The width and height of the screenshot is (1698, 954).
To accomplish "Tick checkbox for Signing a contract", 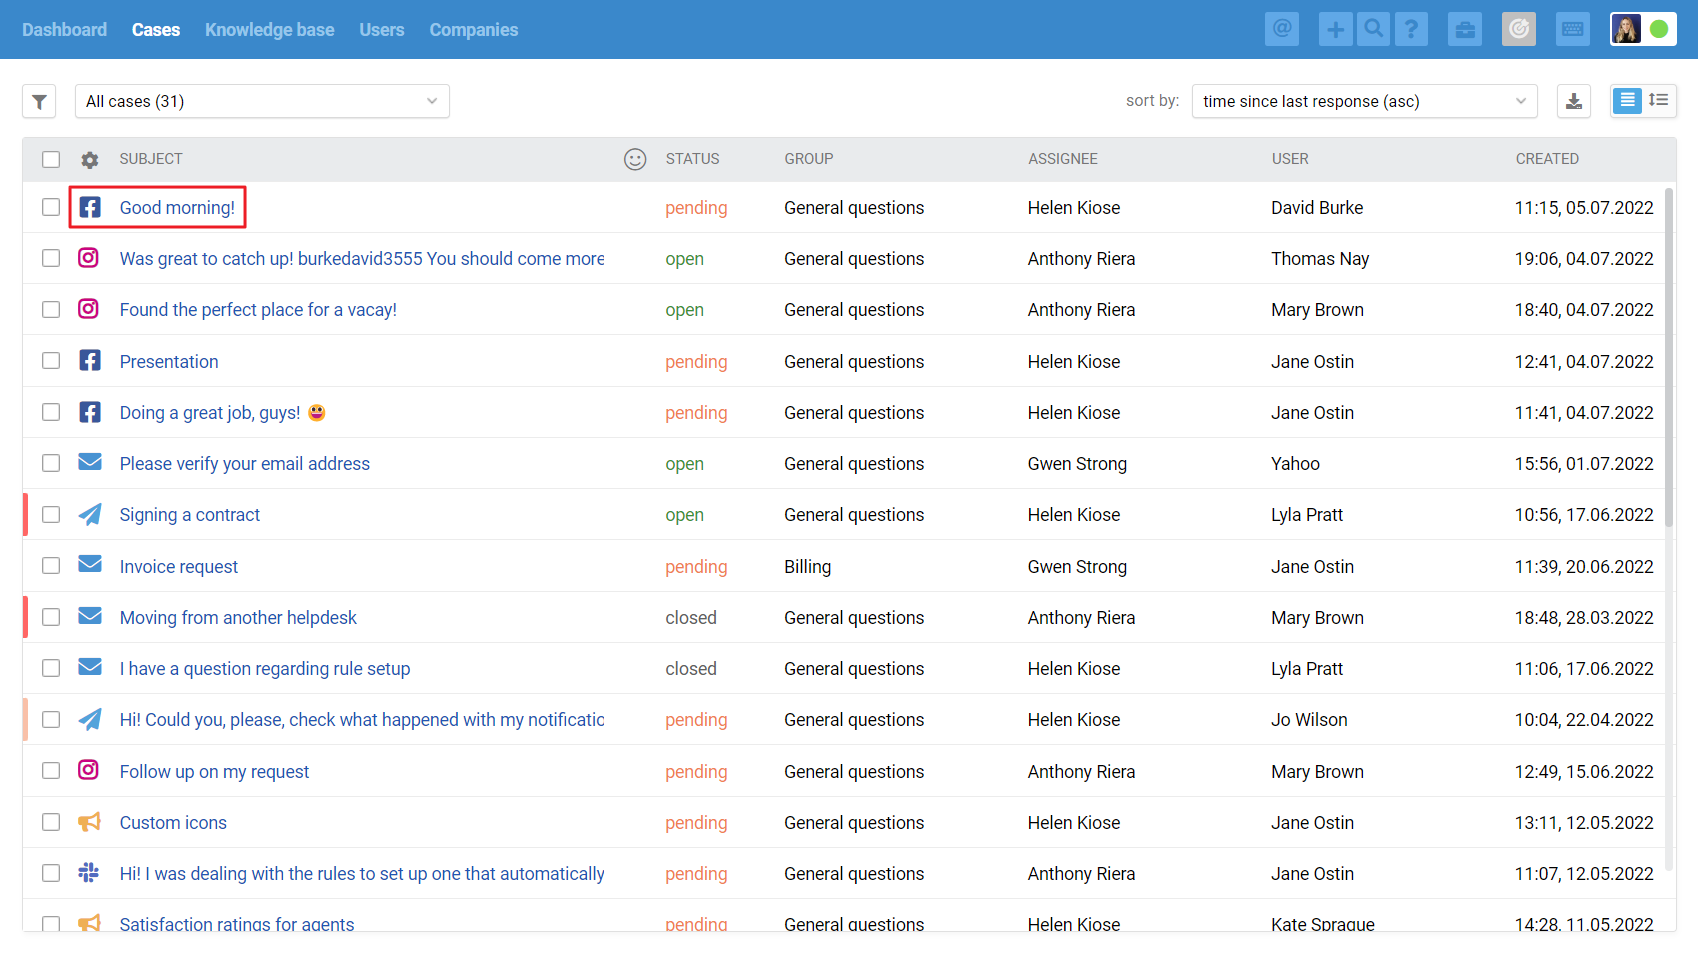I will (51, 514).
